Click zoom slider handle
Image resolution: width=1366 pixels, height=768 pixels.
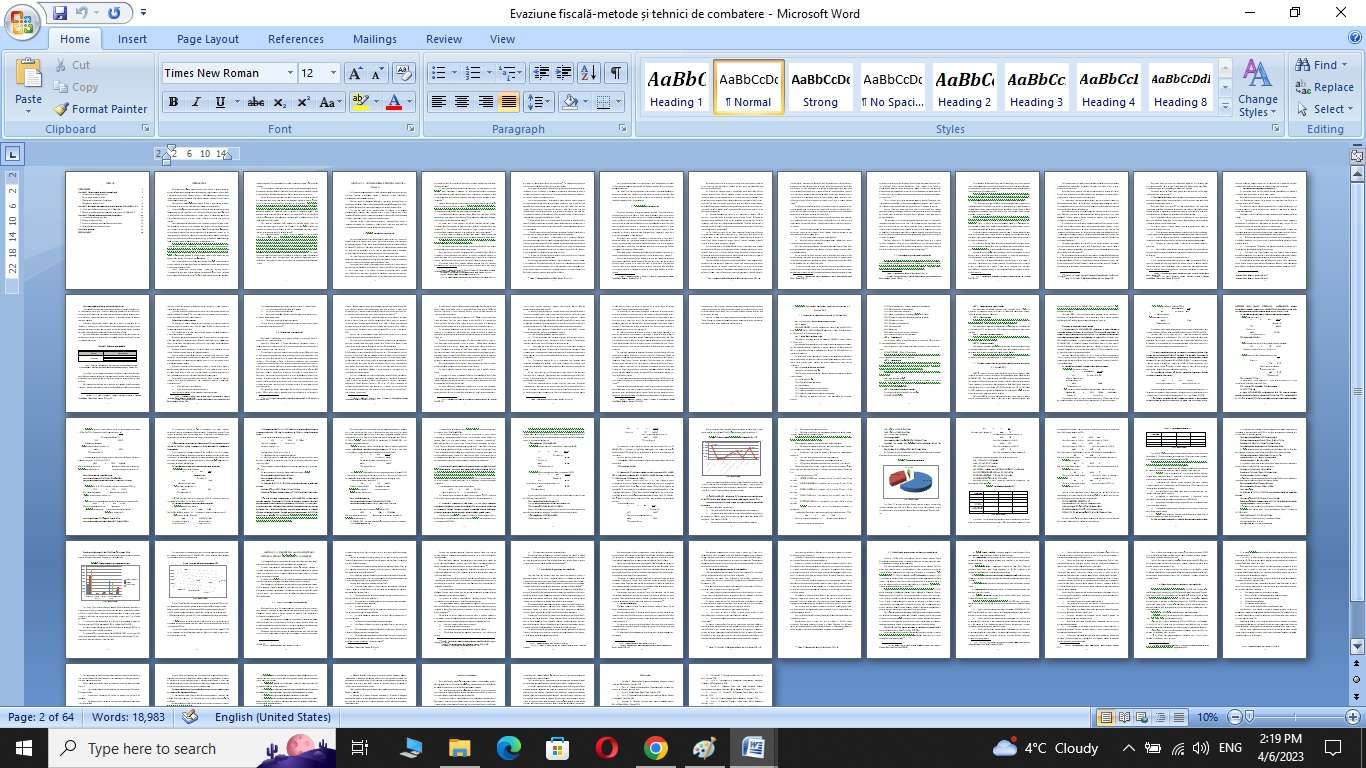[1249, 717]
